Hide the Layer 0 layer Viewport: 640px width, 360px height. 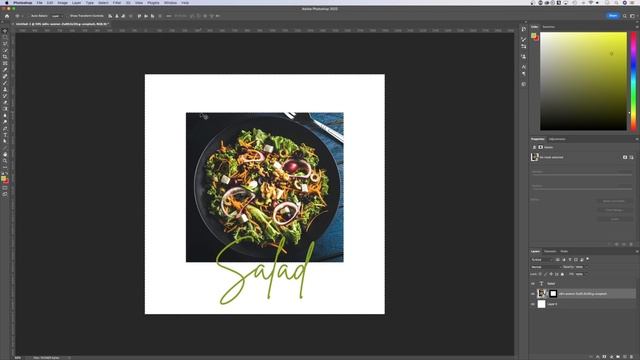pos(533,304)
